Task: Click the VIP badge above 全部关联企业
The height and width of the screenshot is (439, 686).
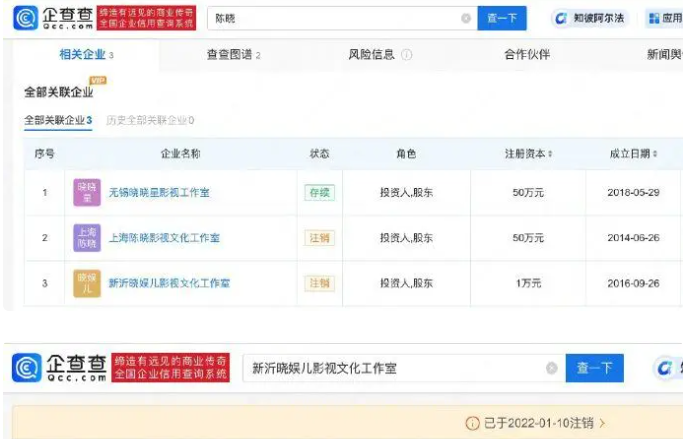Action: [98, 80]
